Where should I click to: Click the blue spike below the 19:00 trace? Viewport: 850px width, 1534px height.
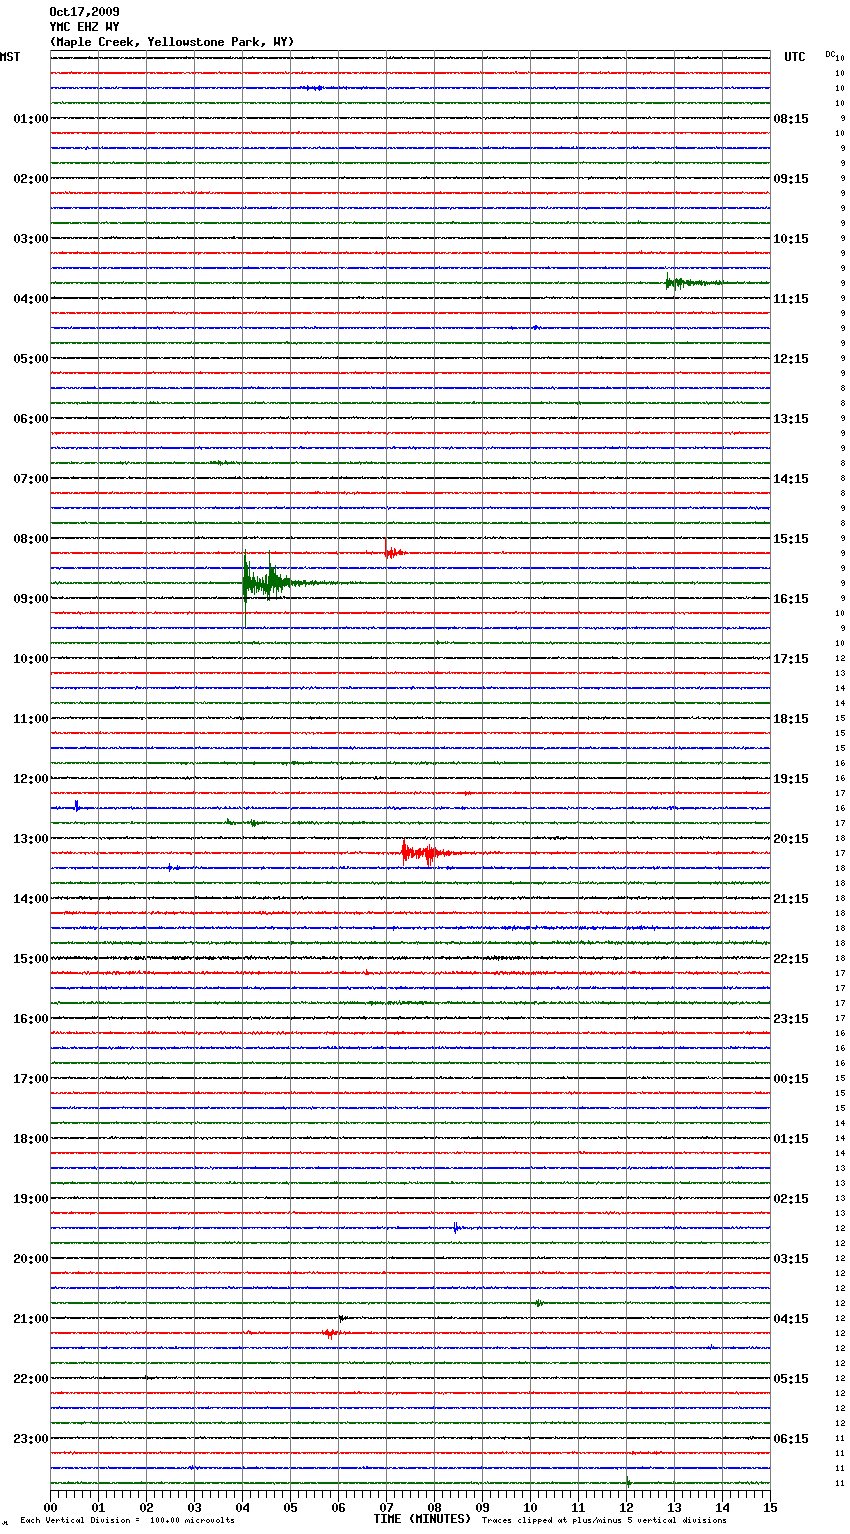coord(456,1227)
